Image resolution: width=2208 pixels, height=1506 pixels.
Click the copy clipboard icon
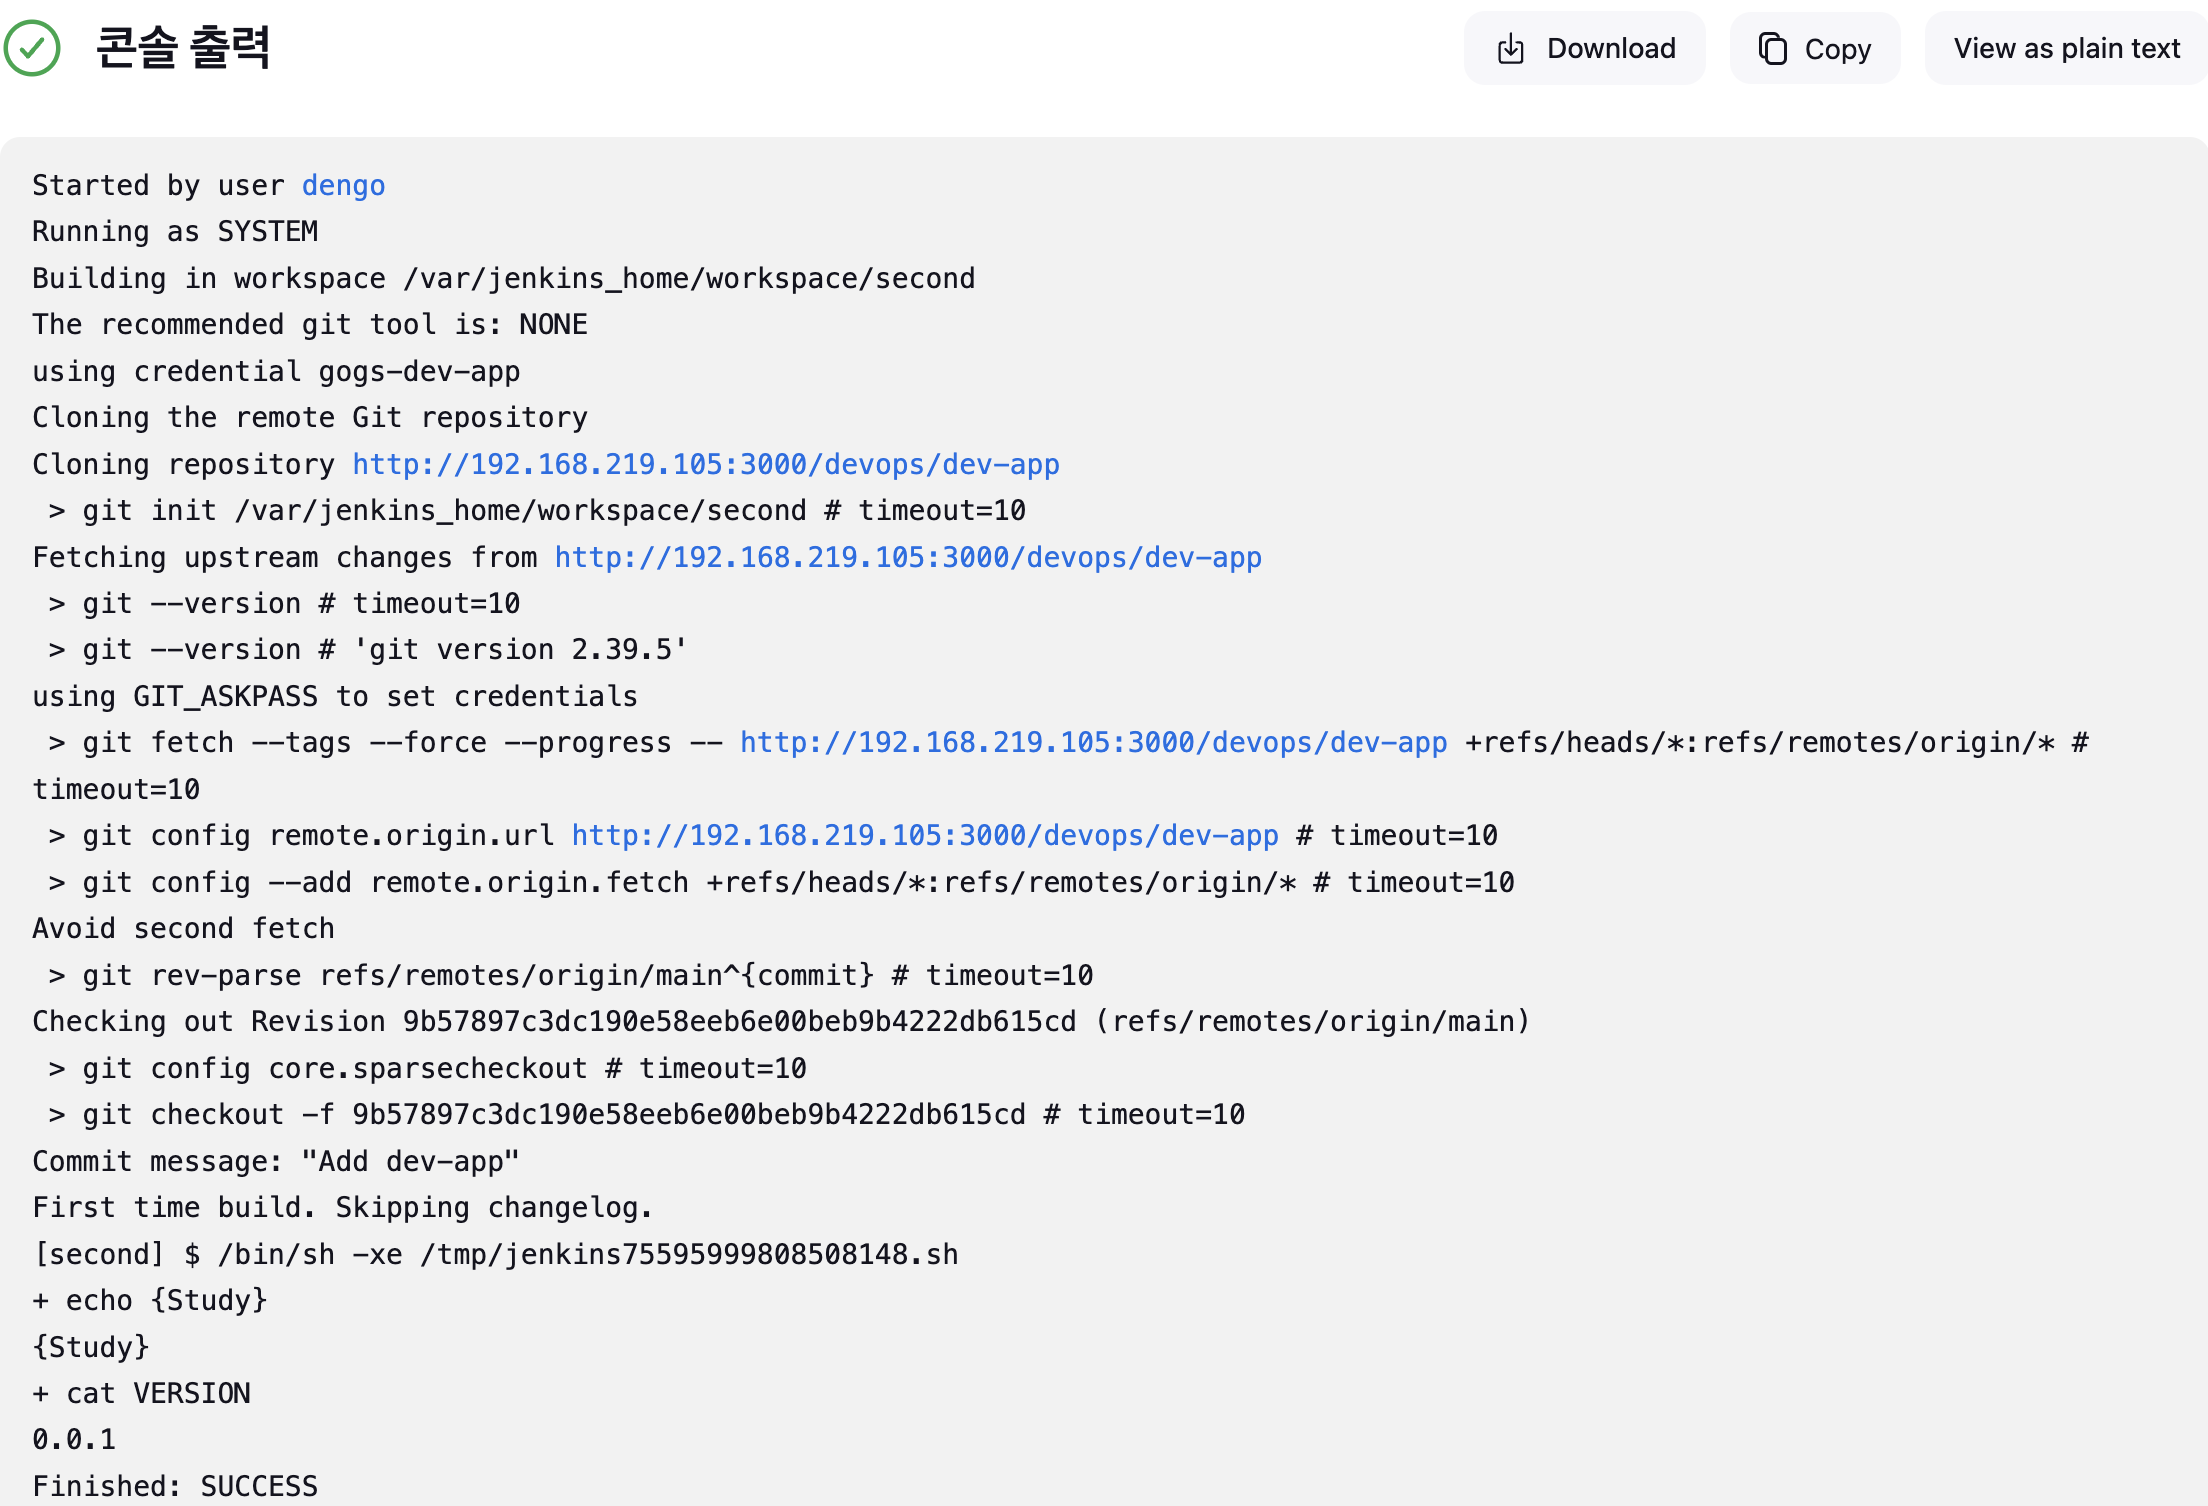coord(1773,49)
